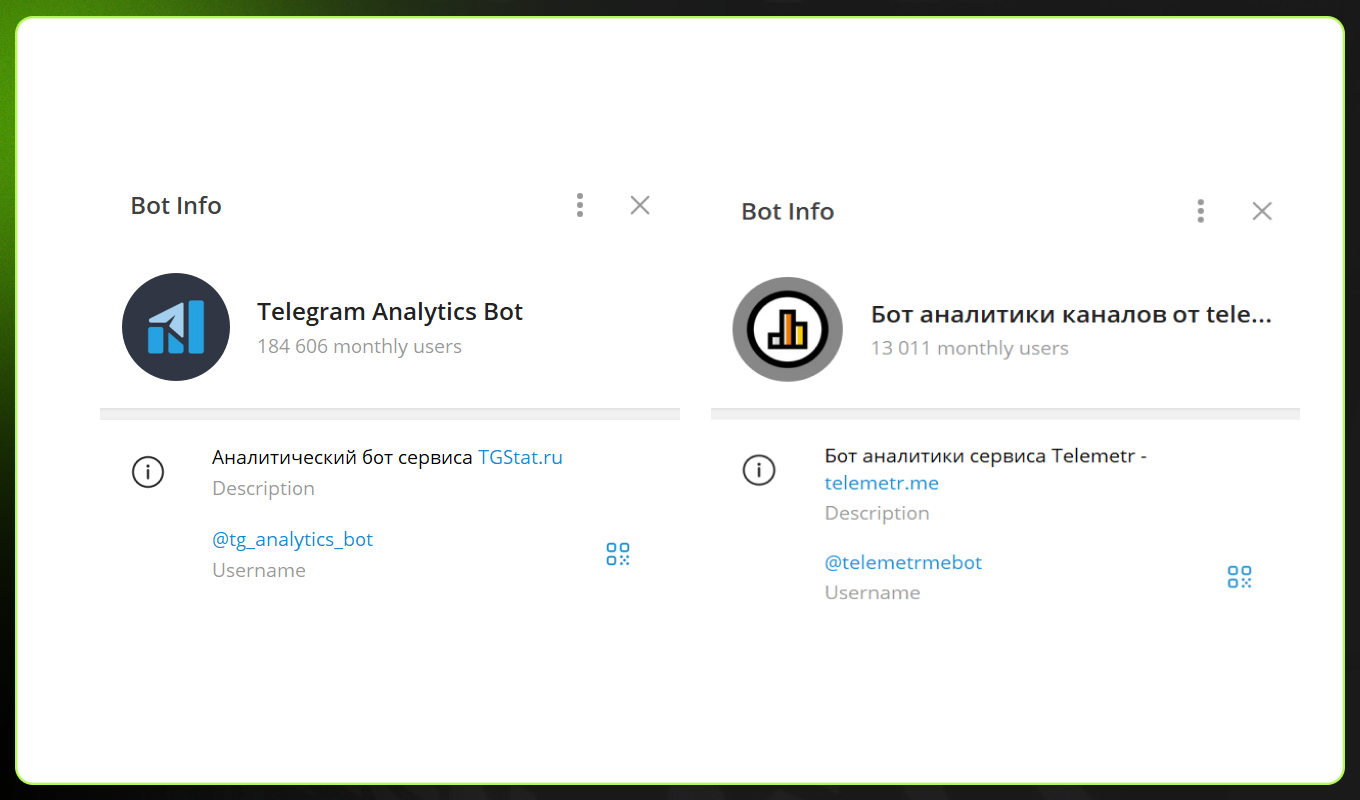The image size is (1360, 800).
Task: Select the Telegram Analytics Bot title
Action: 390,311
